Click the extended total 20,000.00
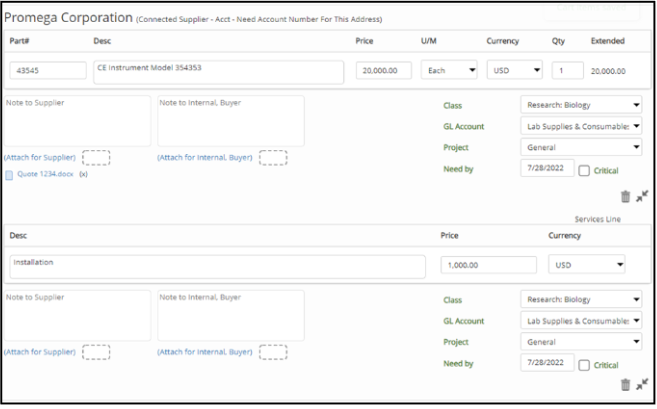This screenshot has height=409, width=657. click(x=608, y=71)
